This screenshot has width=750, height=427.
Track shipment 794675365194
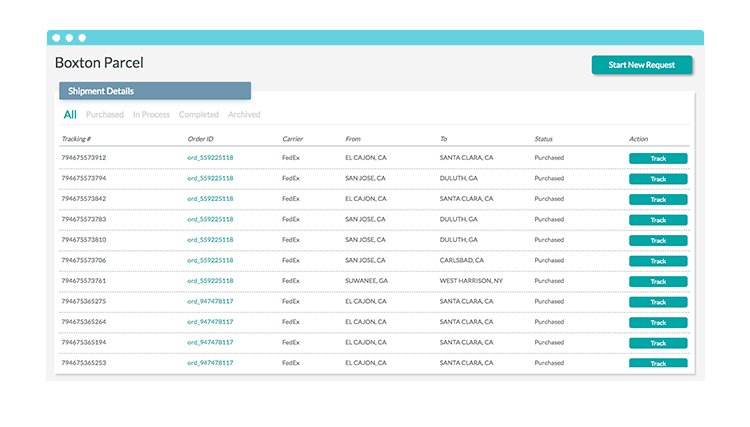[x=658, y=343]
